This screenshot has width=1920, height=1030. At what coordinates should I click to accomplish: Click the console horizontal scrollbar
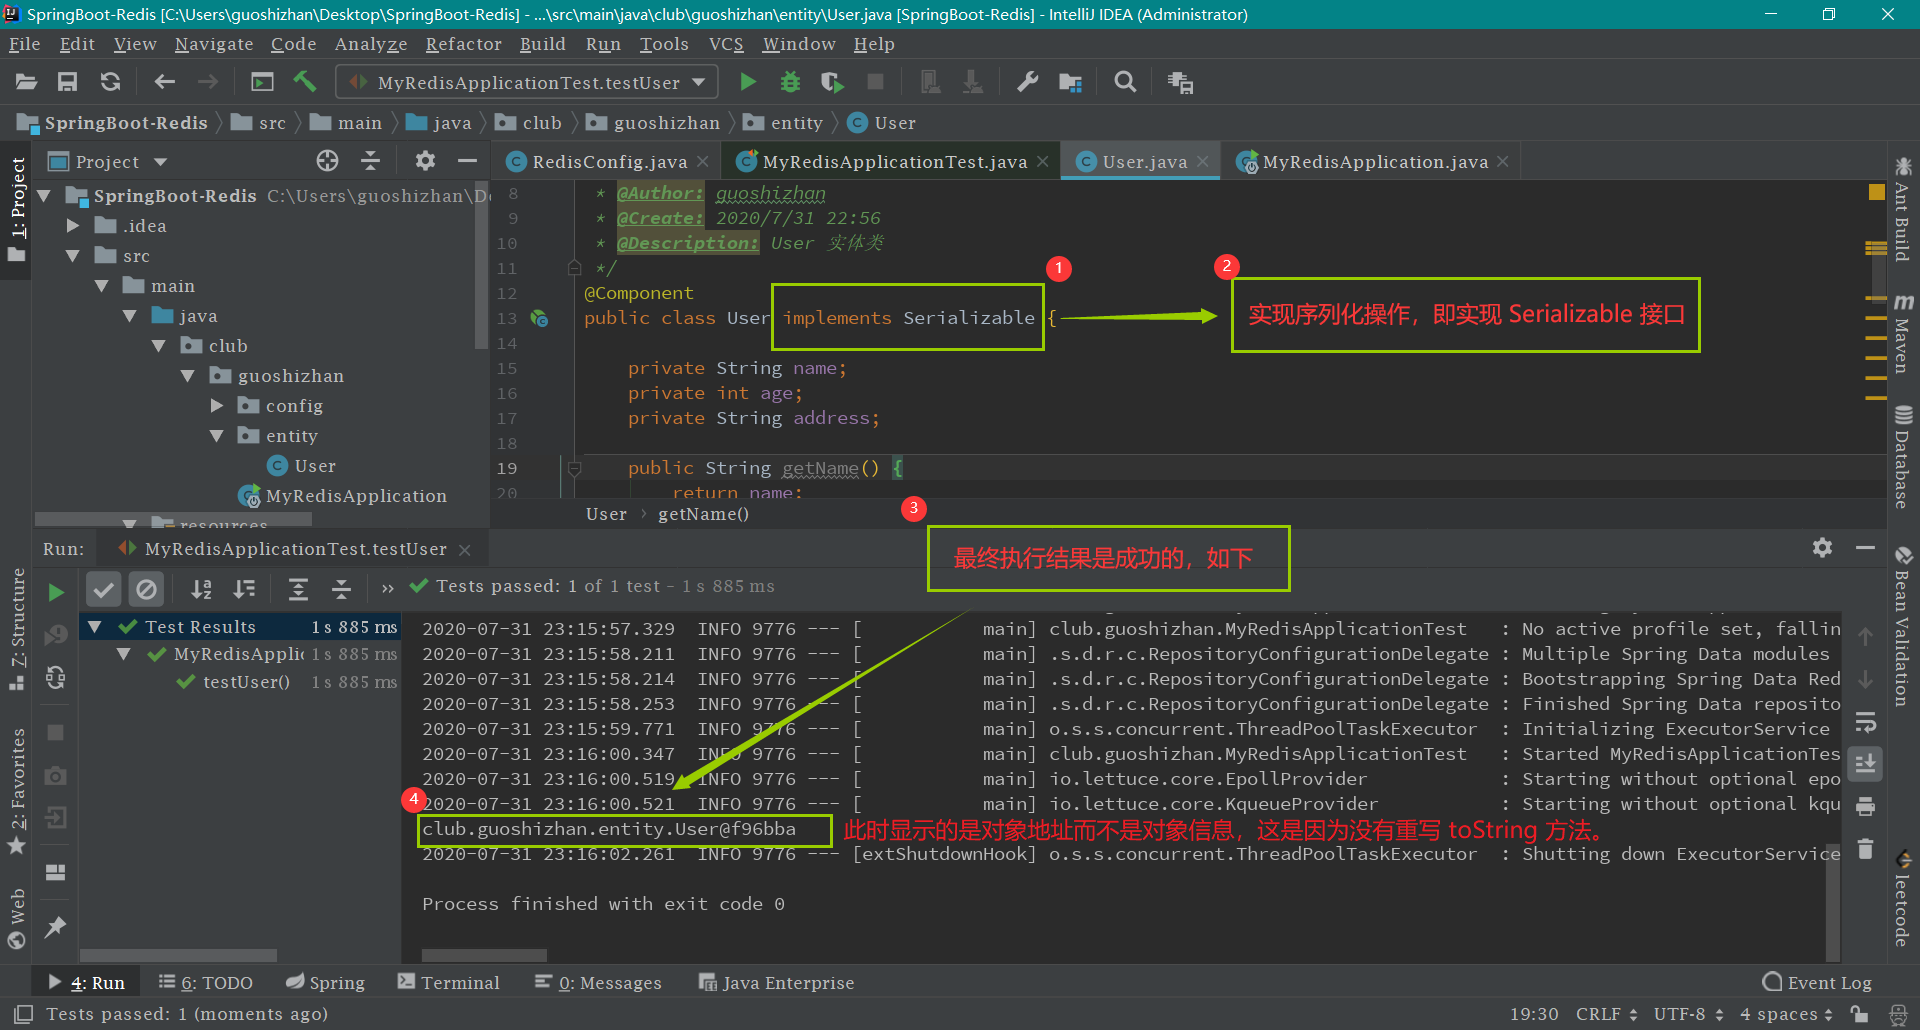(x=484, y=955)
